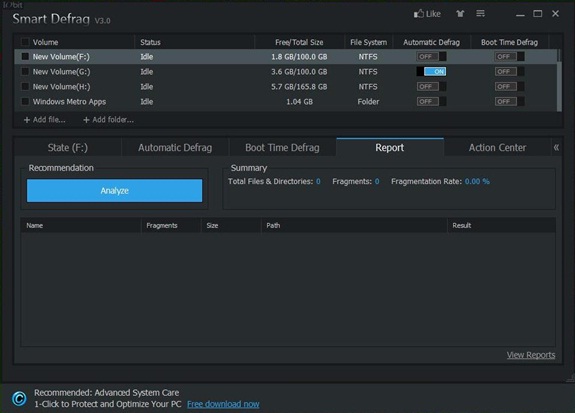
Task: Click the blue Analyze button
Action: pyautogui.click(x=114, y=191)
